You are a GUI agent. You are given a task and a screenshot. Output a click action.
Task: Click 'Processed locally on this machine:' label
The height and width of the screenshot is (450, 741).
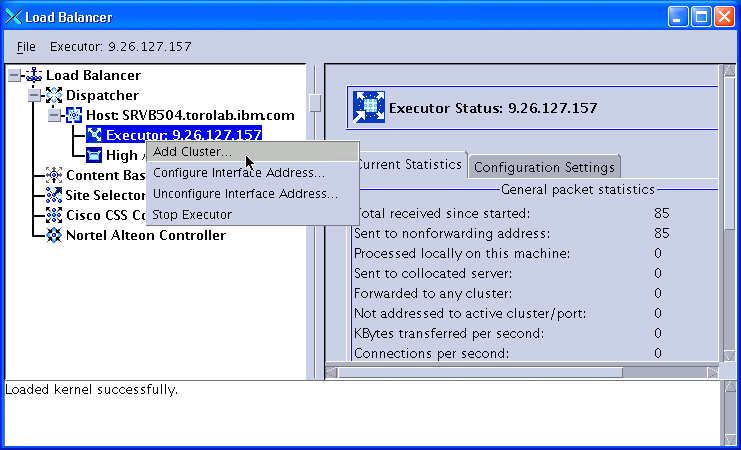pos(462,253)
